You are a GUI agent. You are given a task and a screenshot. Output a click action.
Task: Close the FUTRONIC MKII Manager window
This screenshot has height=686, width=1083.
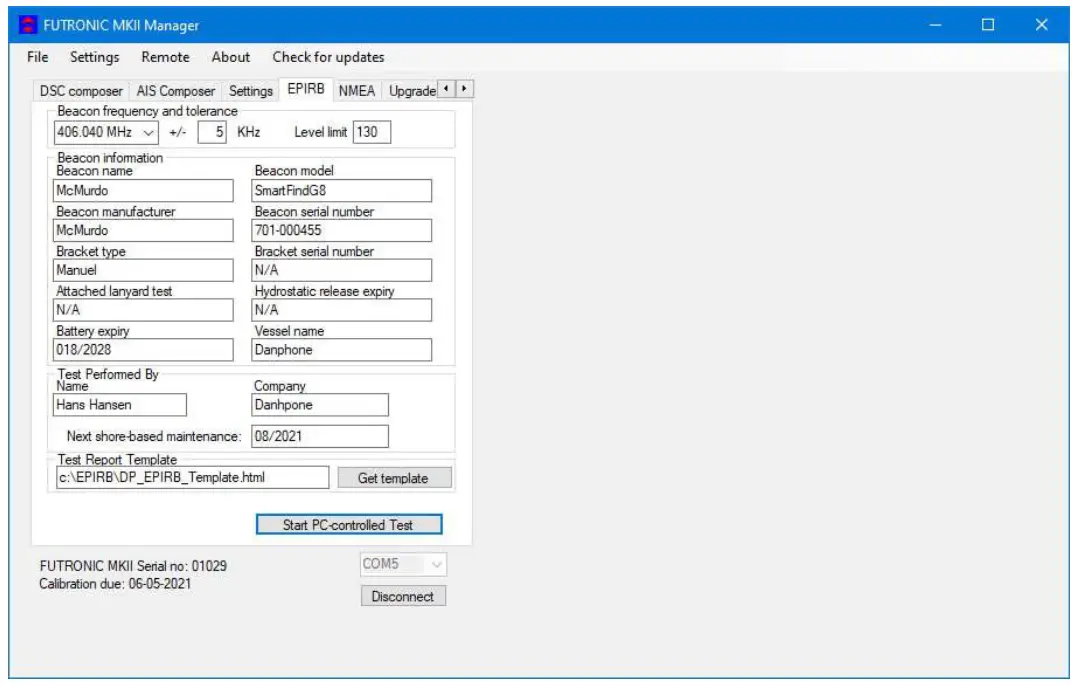pos(1042,26)
